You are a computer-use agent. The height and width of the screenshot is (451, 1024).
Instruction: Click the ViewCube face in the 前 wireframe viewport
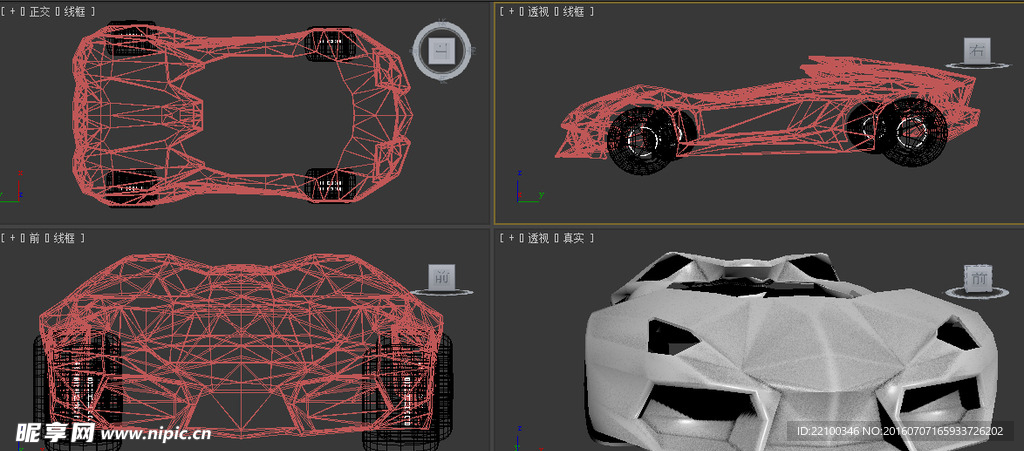[442, 277]
